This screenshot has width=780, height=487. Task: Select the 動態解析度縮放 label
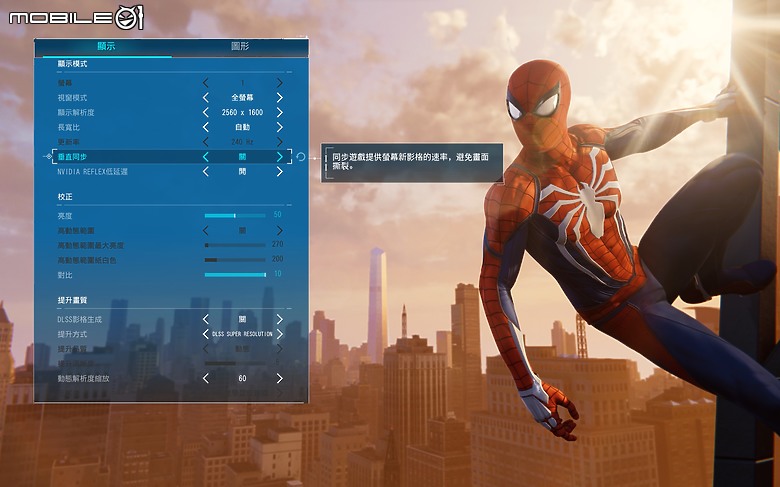click(83, 379)
